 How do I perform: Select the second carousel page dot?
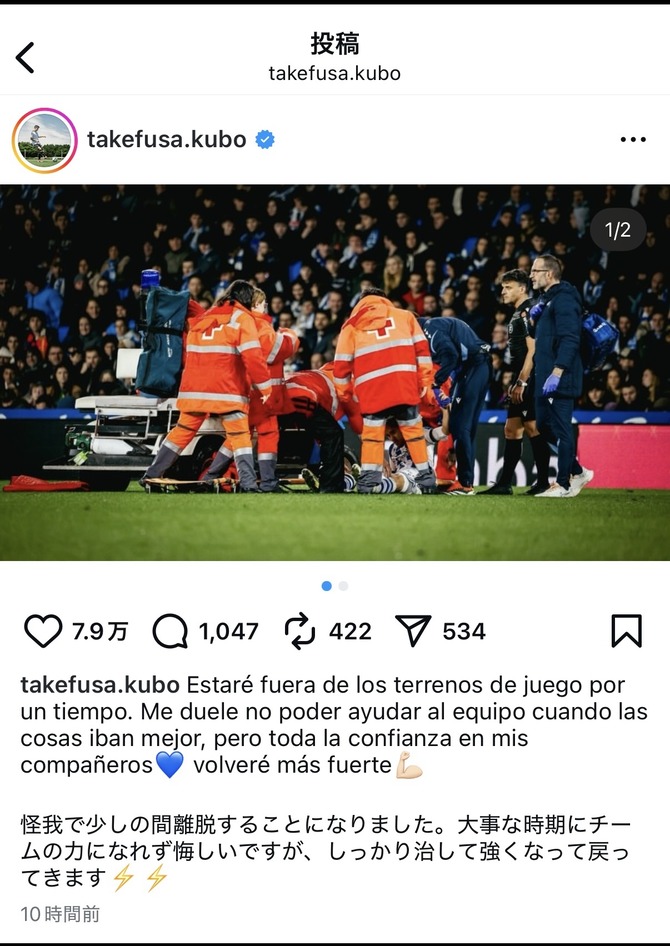343,586
